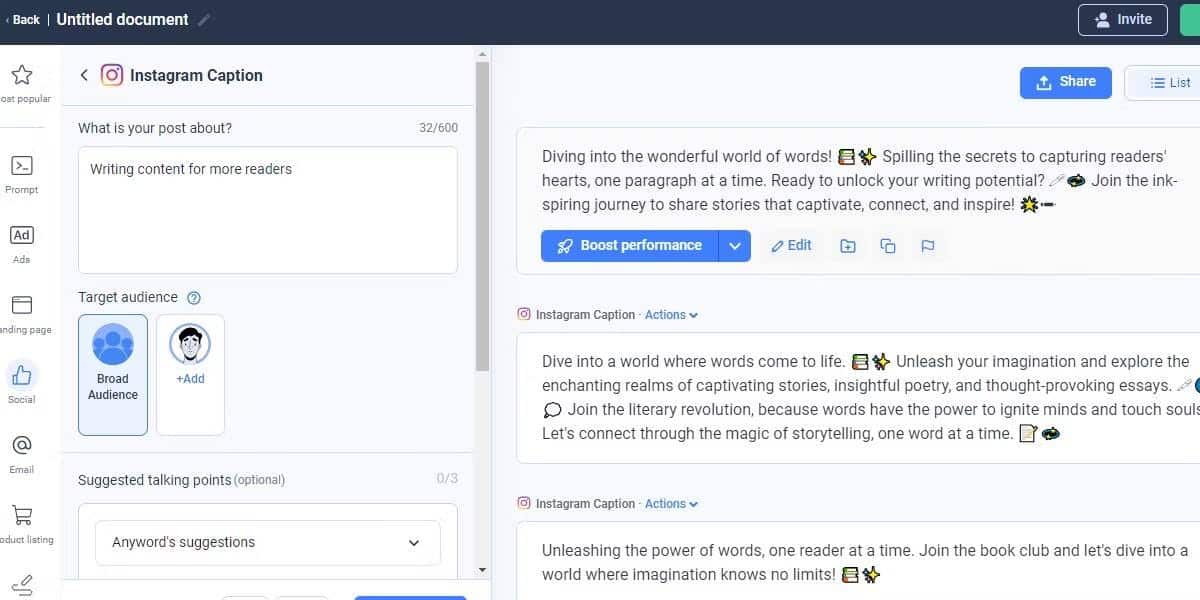Click the Invite button
Viewport: 1200px width, 600px height.
coord(1123,20)
